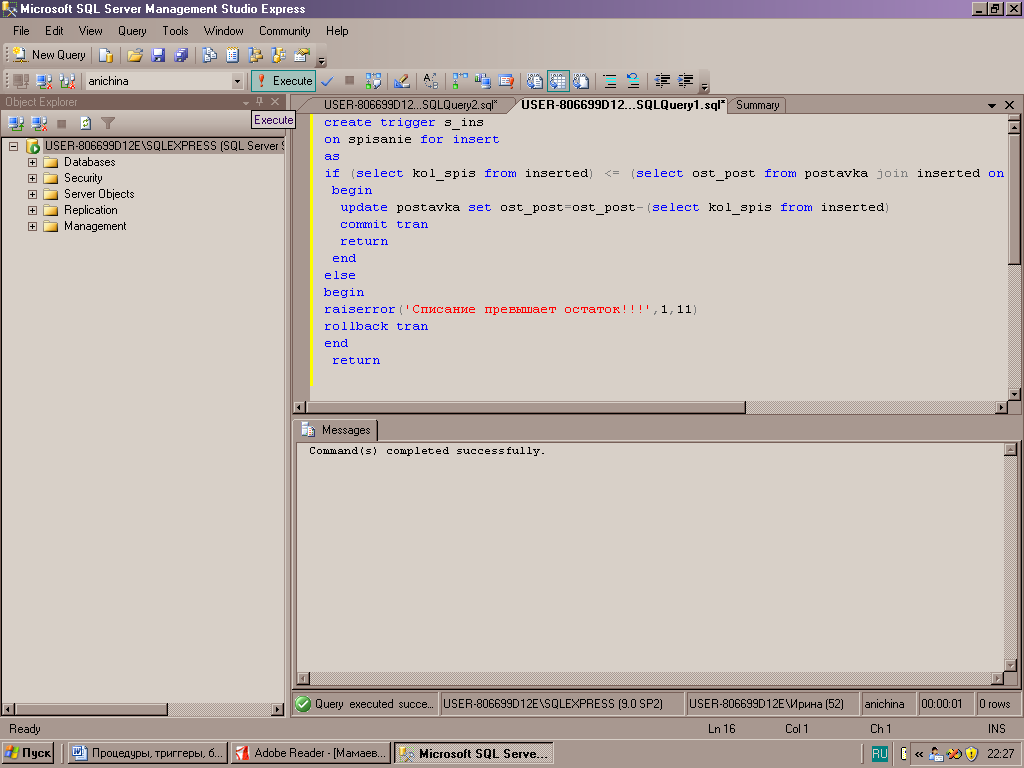Select Results to Text icon
The image size is (1024, 768).
coord(534,81)
